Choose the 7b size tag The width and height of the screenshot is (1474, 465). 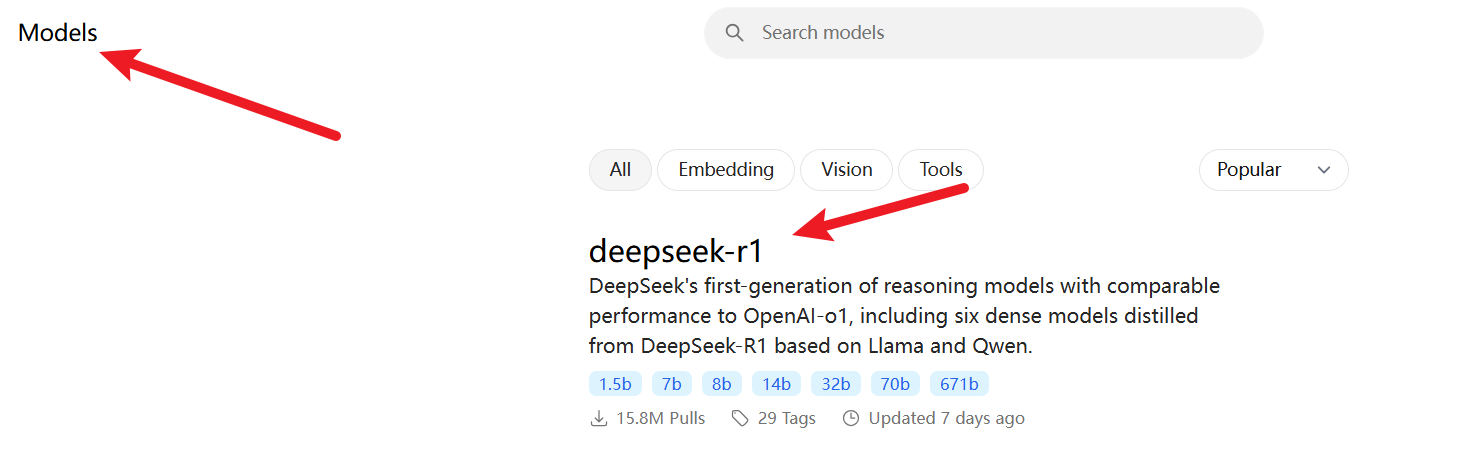pyautogui.click(x=672, y=384)
